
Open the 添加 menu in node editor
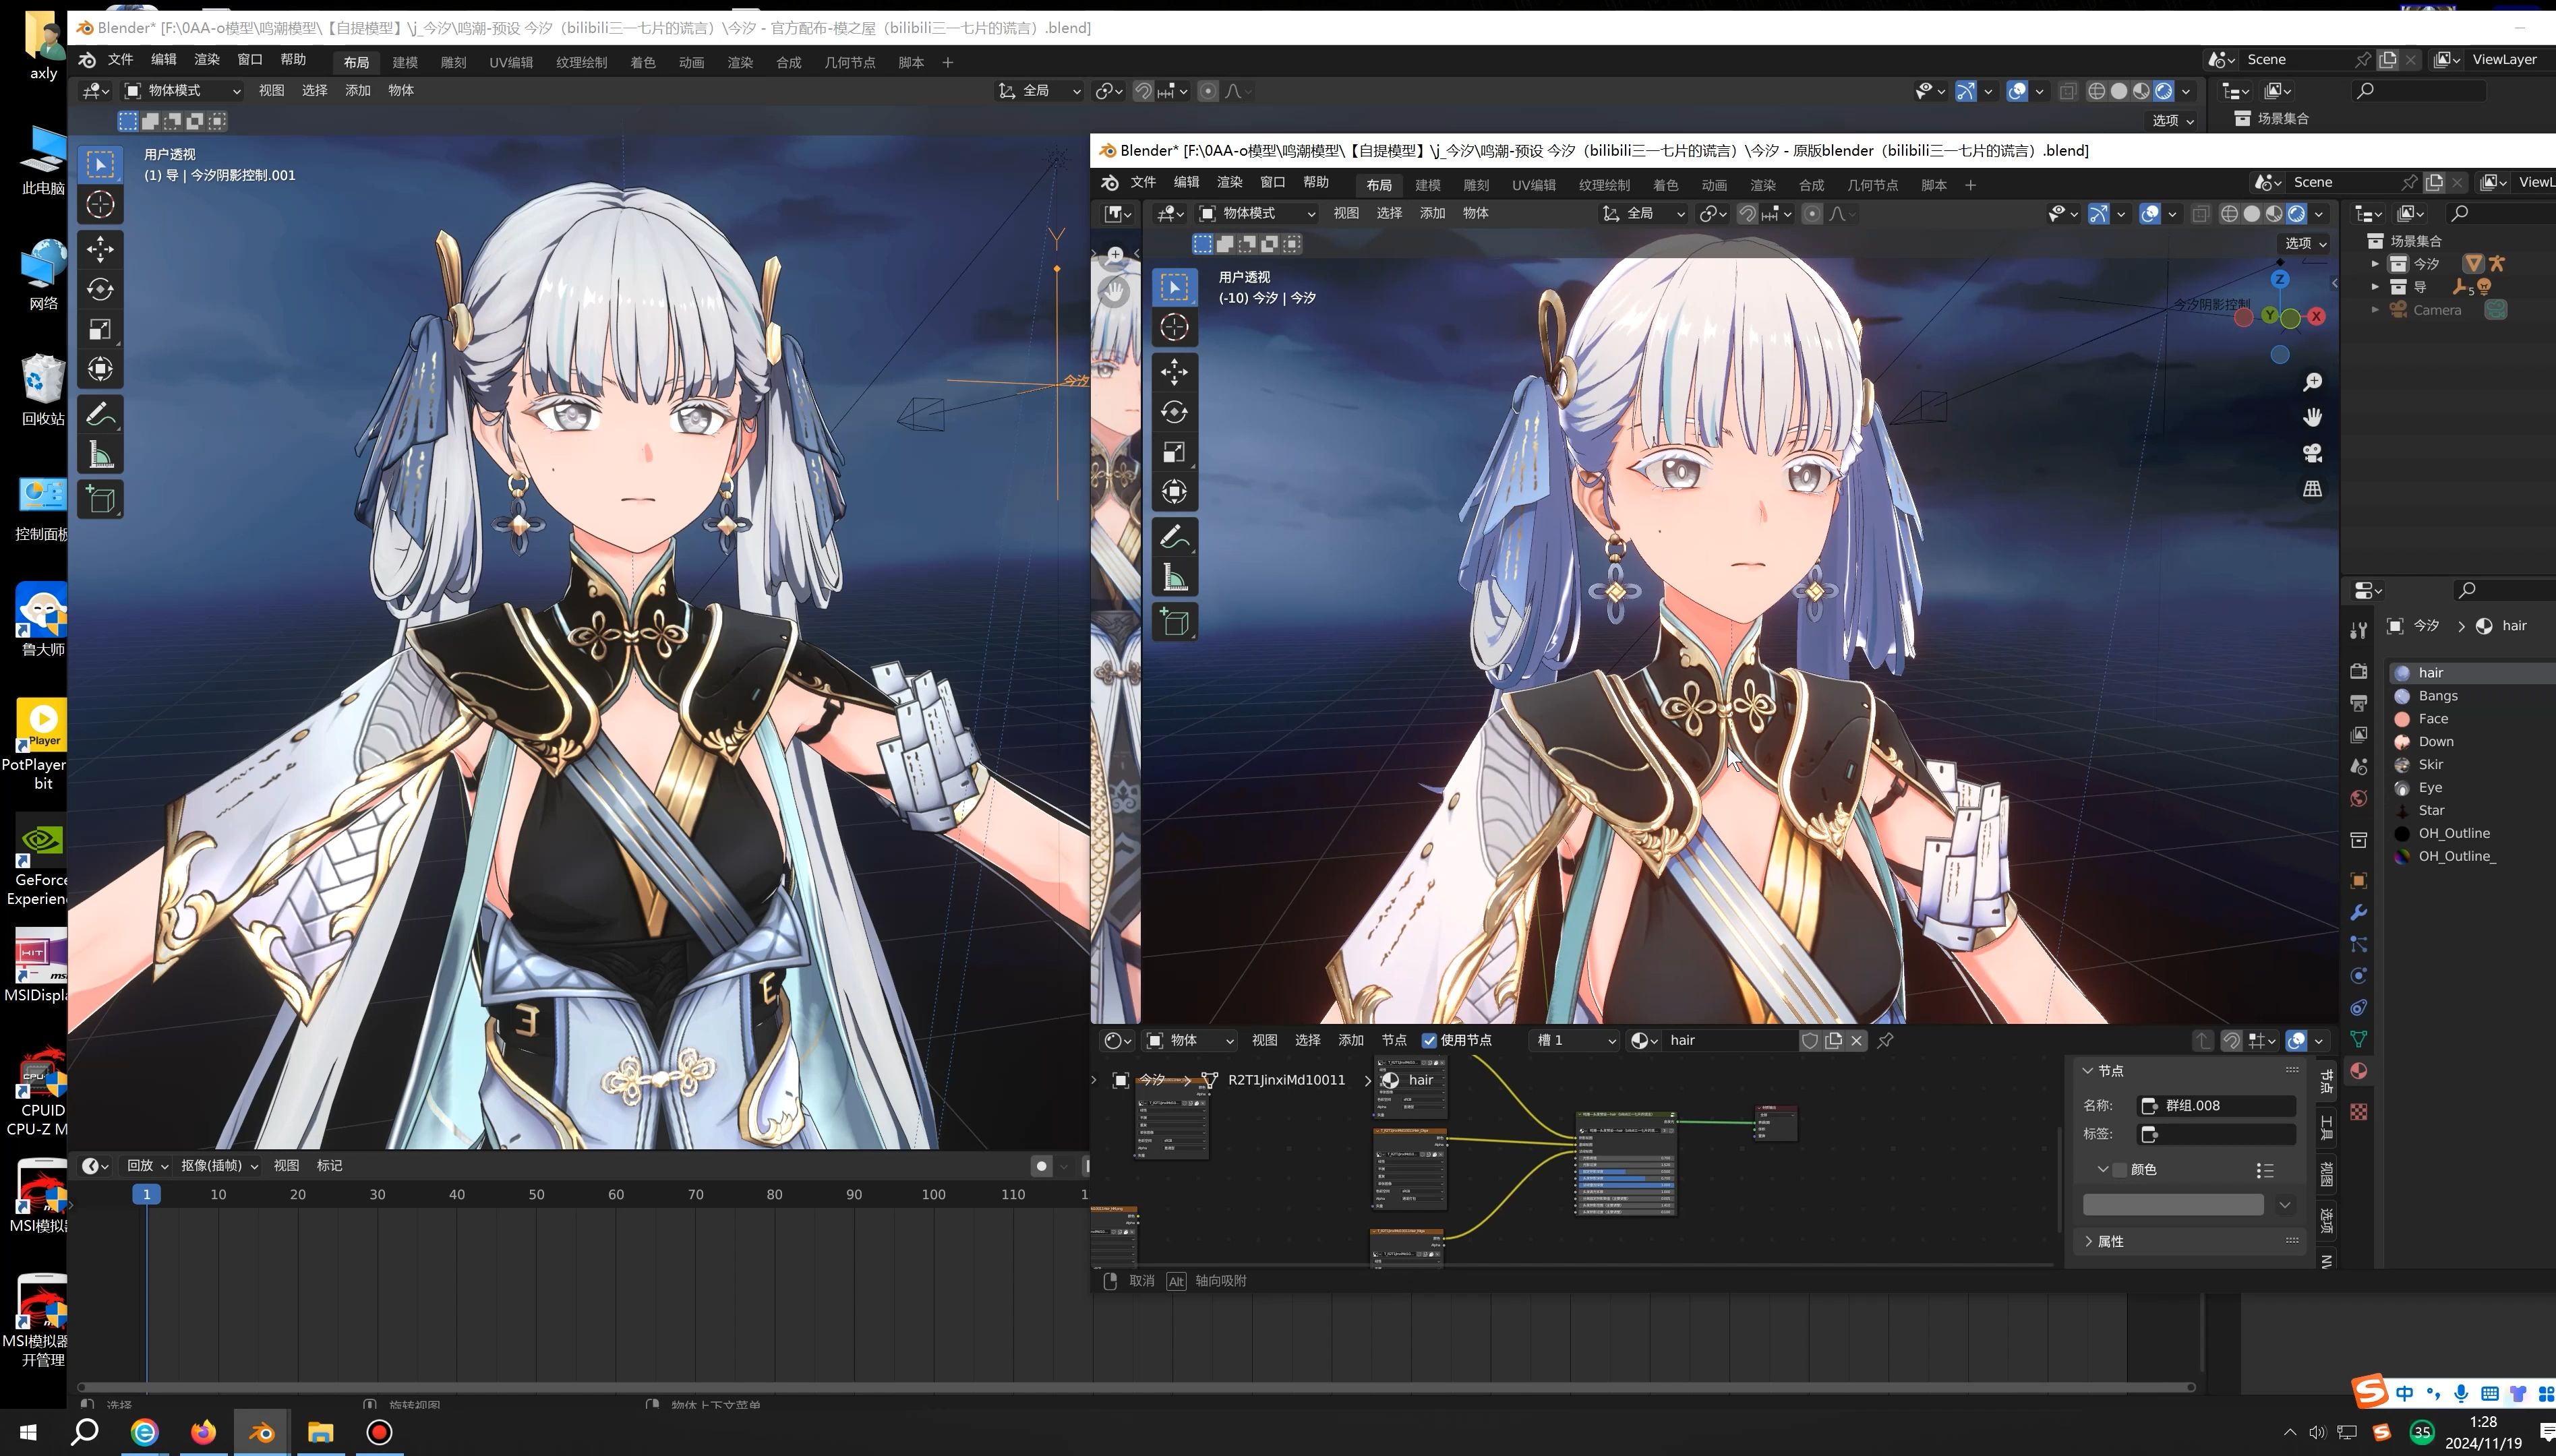pyautogui.click(x=1351, y=1041)
